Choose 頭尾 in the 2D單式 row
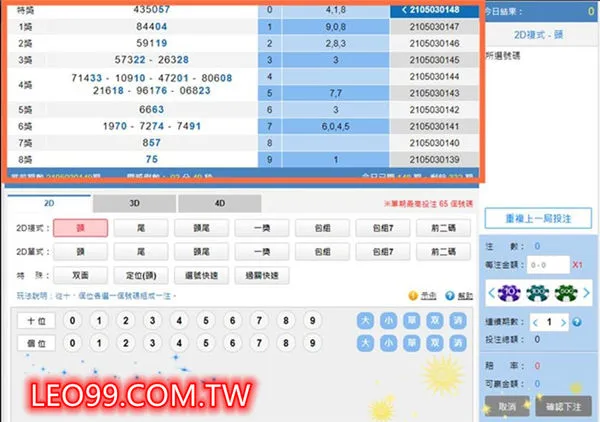The width and height of the screenshot is (600, 422). tap(201, 252)
